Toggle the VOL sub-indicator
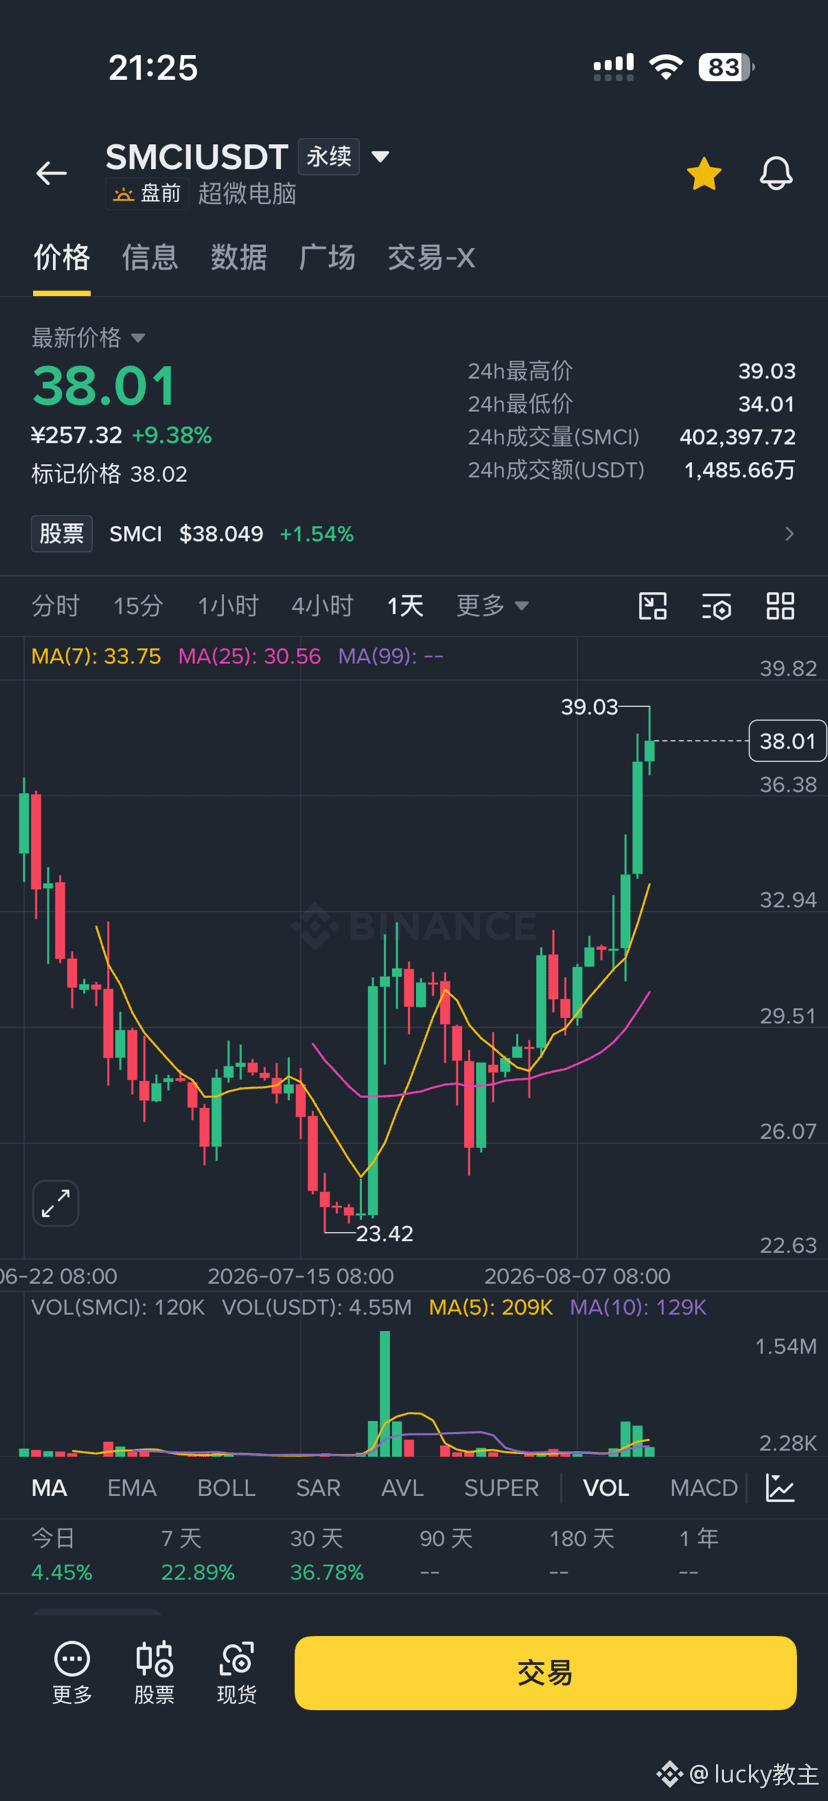The width and height of the screenshot is (828, 1801). coord(606,1488)
